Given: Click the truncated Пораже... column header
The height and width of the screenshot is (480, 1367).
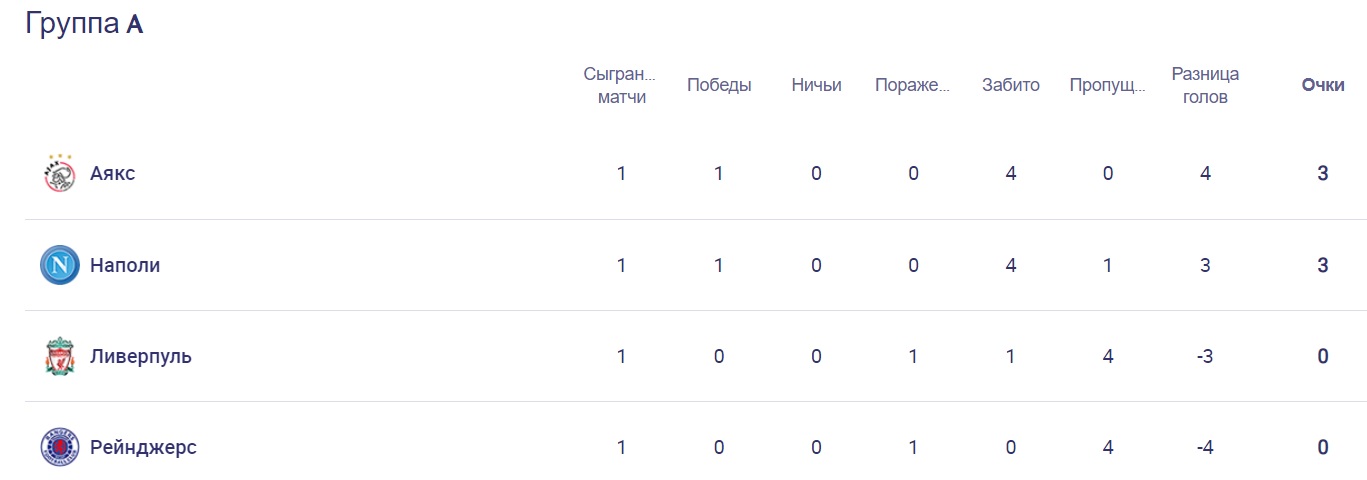Looking at the screenshot, I should tap(912, 86).
